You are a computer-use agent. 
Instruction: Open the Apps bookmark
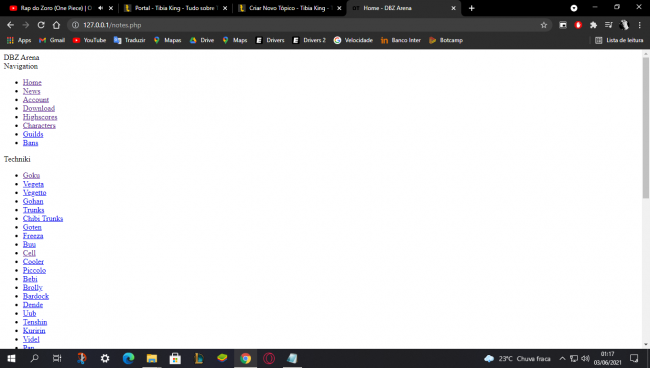pyautogui.click(x=19, y=40)
